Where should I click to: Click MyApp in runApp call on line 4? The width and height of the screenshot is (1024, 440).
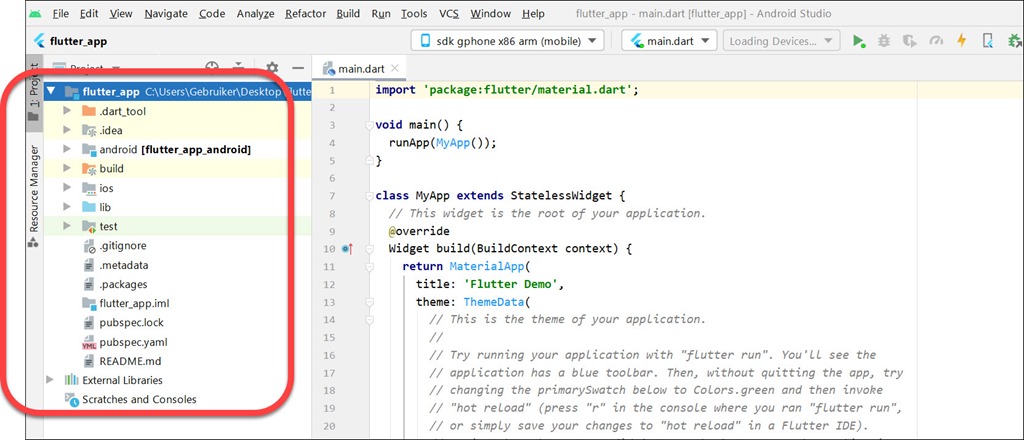[451, 143]
